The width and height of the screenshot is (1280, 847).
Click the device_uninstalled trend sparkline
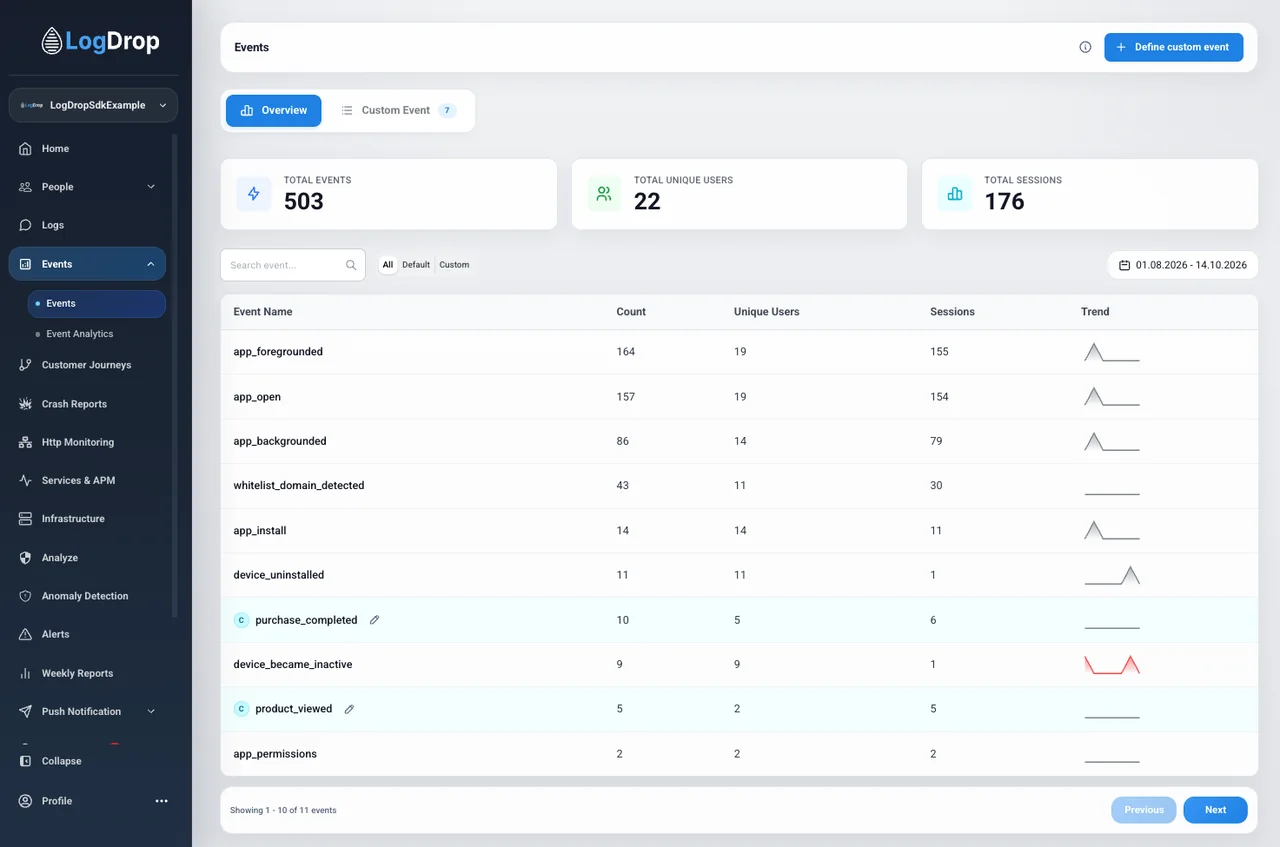tap(1112, 575)
